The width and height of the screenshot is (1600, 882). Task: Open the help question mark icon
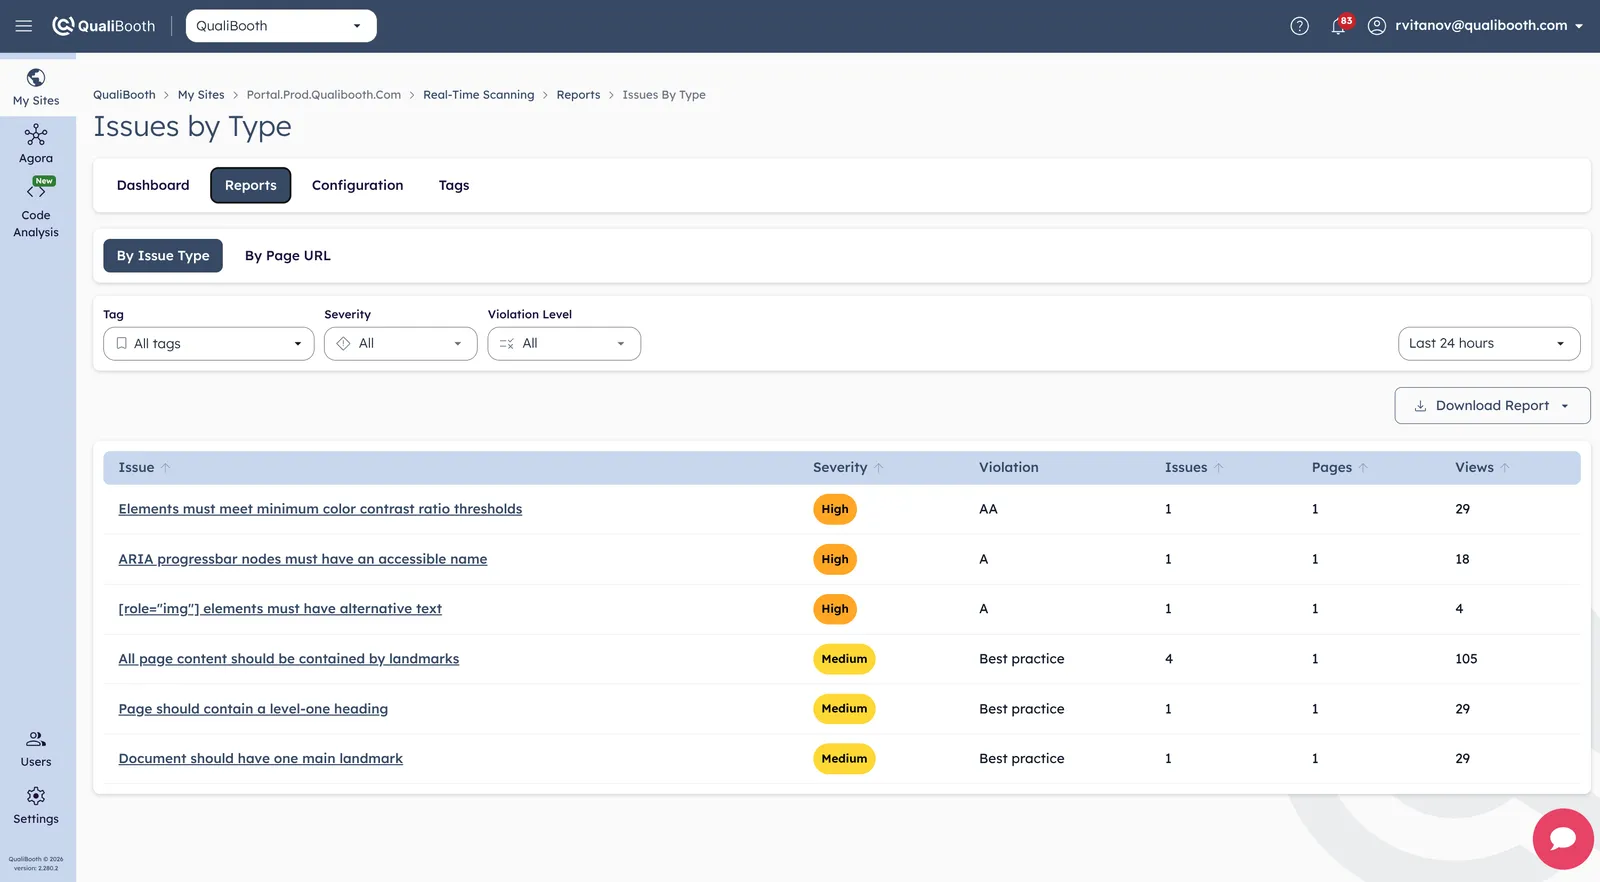tap(1299, 26)
